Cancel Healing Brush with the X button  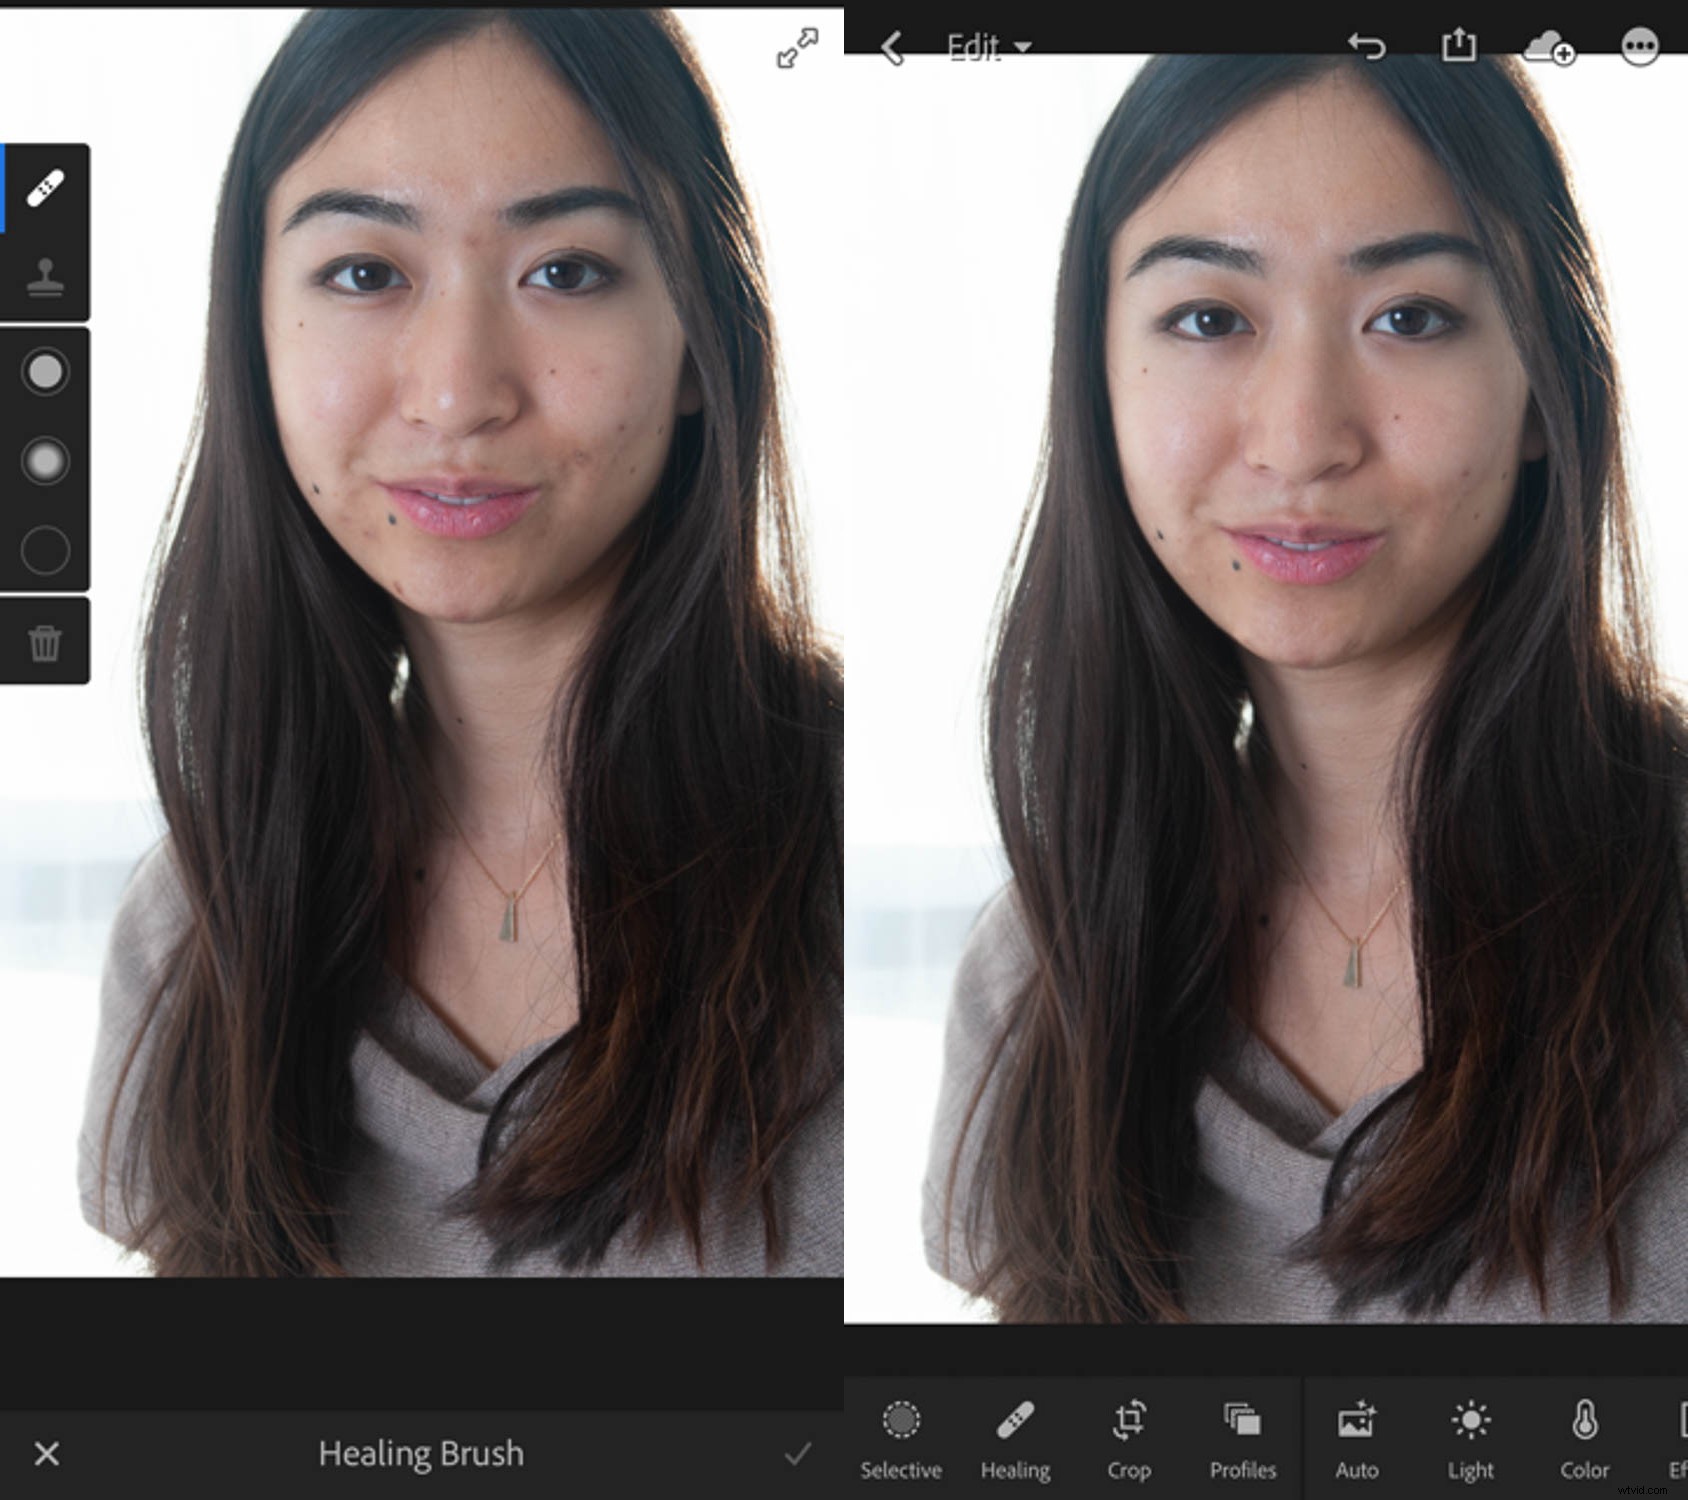(47, 1453)
